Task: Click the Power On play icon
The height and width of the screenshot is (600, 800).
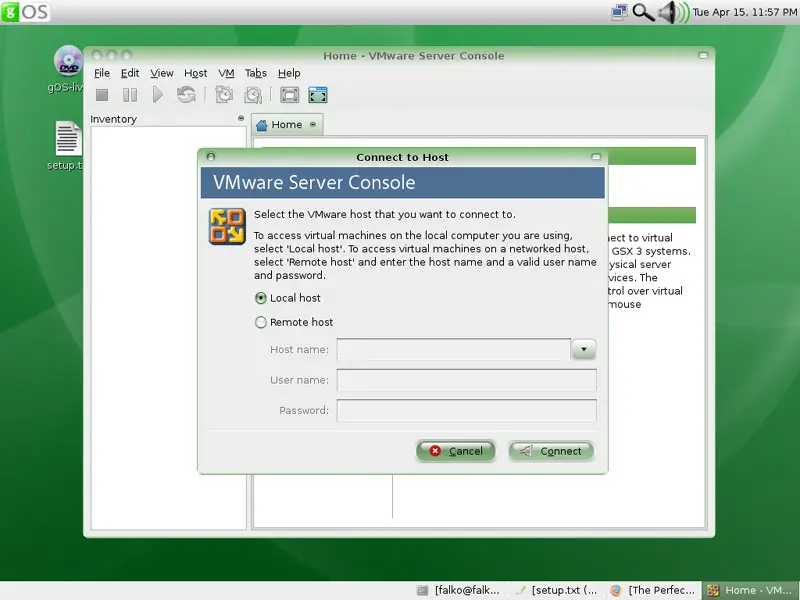Action: pos(157,94)
